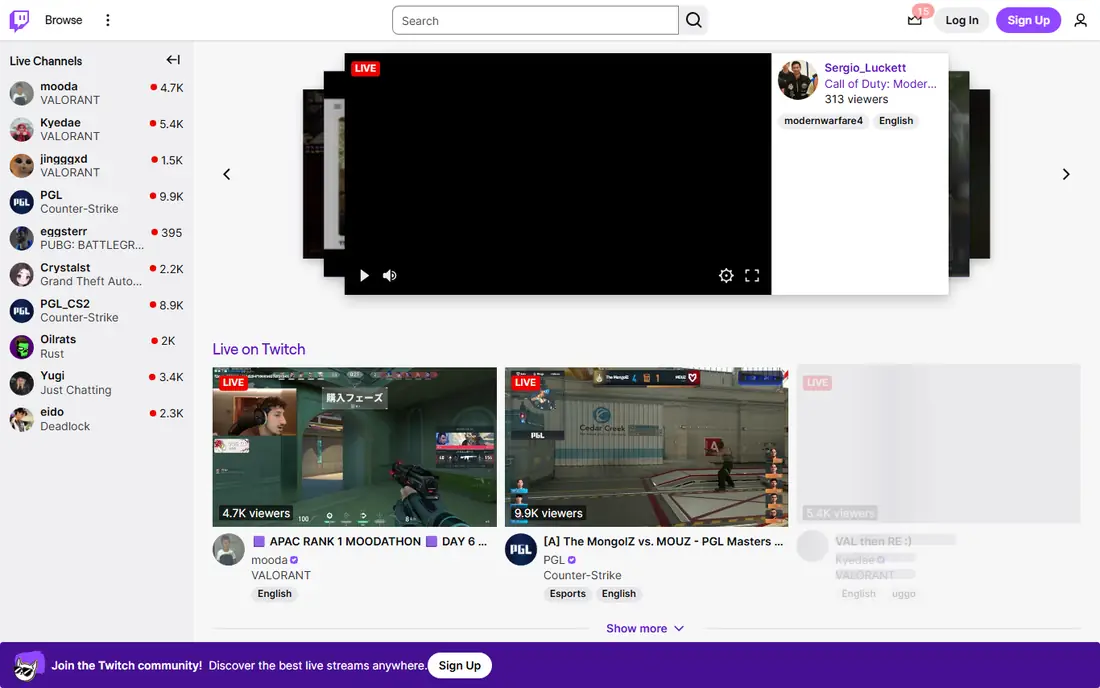Select English tag on featured stream
Screen dimensions: 1100x688
point(896,121)
